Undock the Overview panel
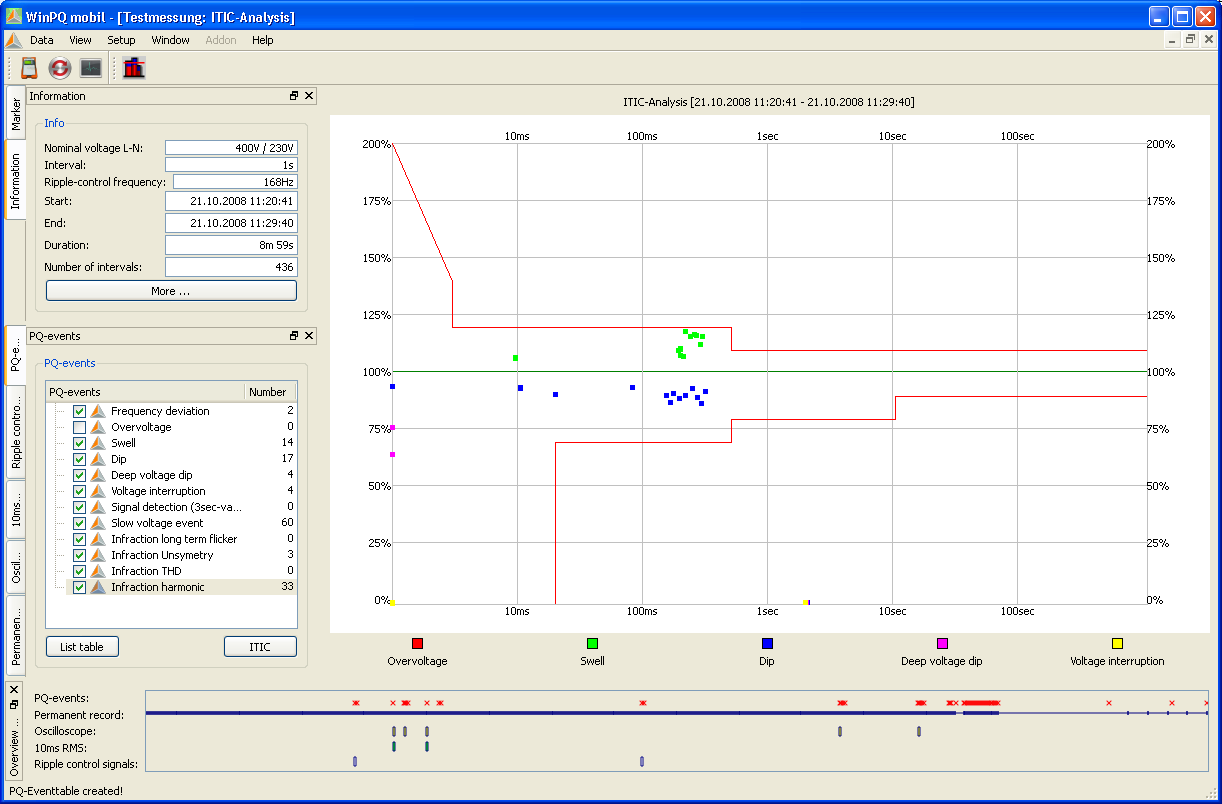 (x=14, y=704)
